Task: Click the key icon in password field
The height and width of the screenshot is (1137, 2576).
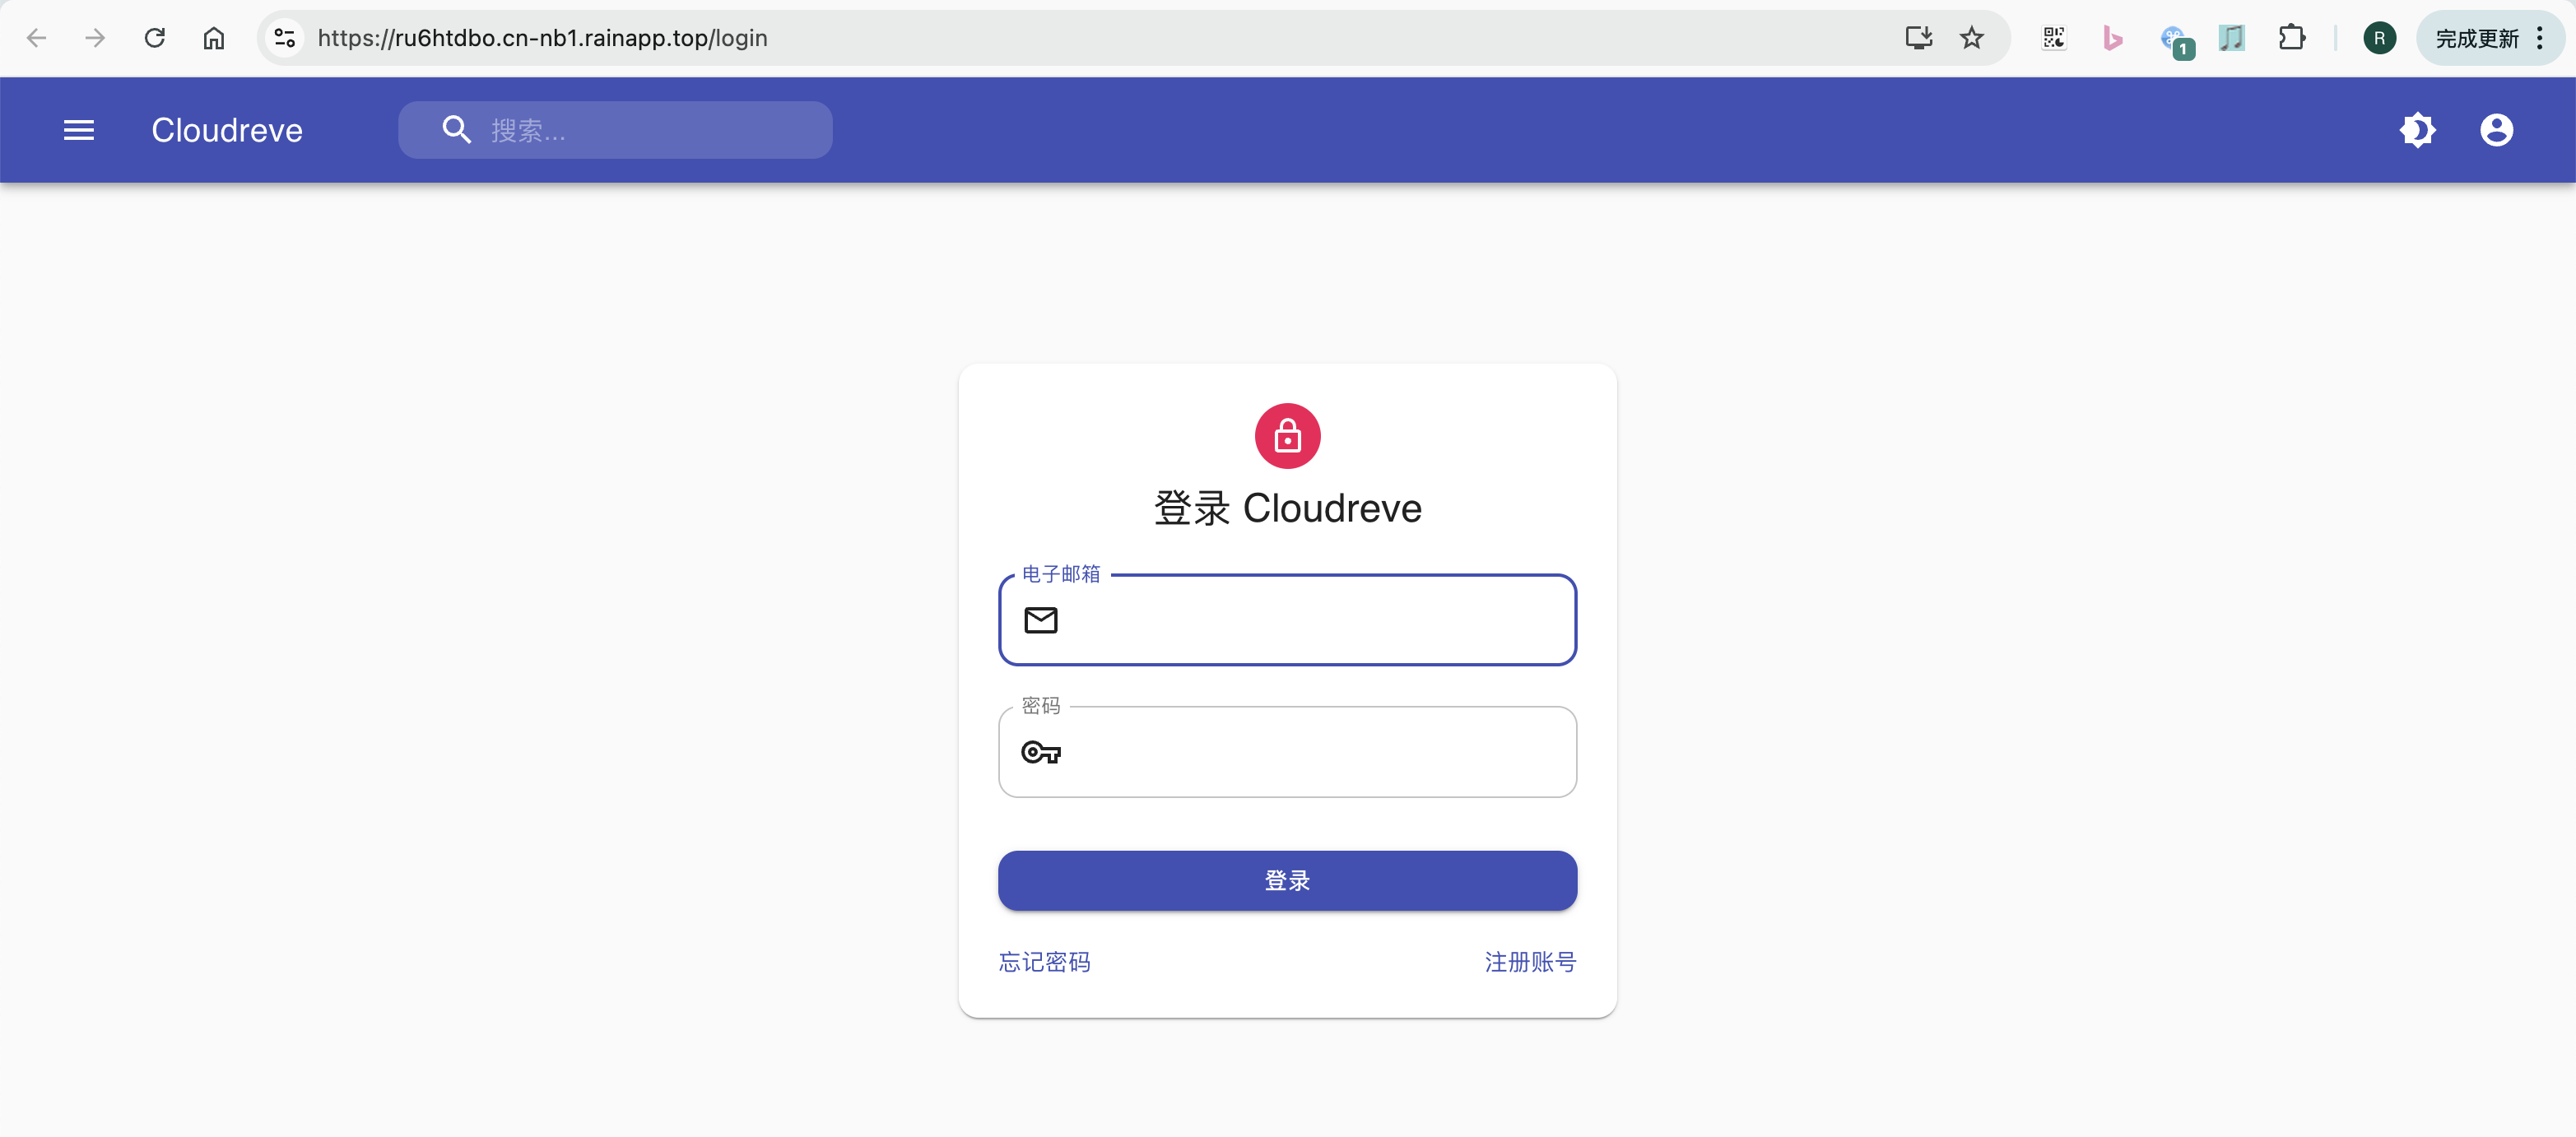Action: point(1041,752)
